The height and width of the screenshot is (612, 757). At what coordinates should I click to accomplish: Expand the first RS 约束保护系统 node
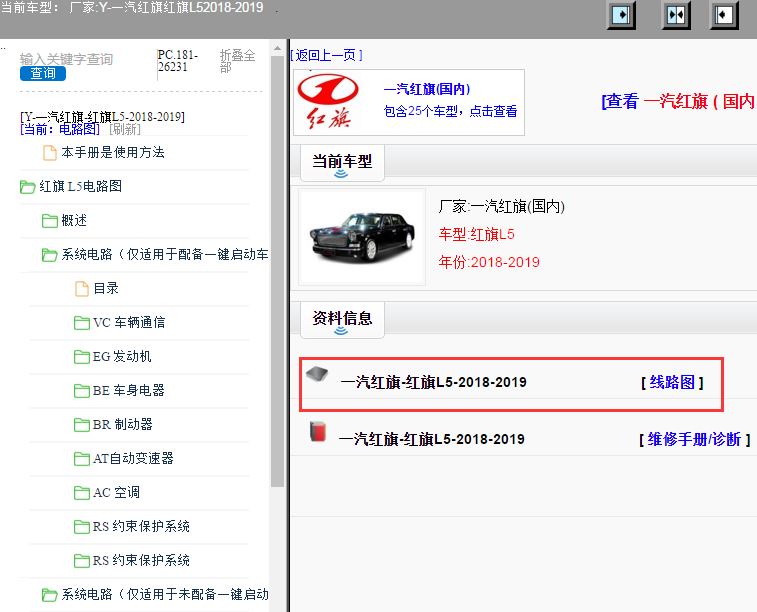coord(141,527)
